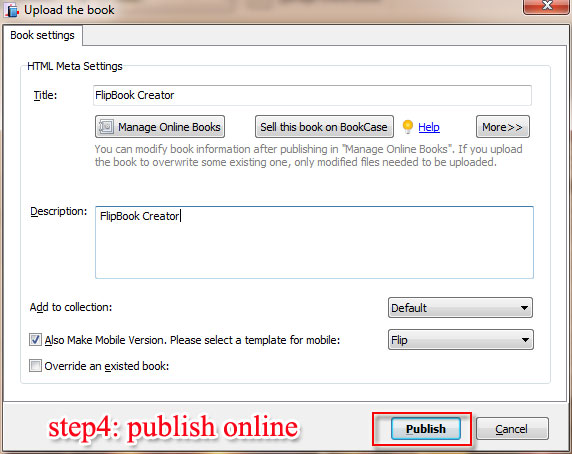Image resolution: width=572 pixels, height=454 pixels.
Task: Click the lightbulb icon beside Help
Action: tap(407, 127)
